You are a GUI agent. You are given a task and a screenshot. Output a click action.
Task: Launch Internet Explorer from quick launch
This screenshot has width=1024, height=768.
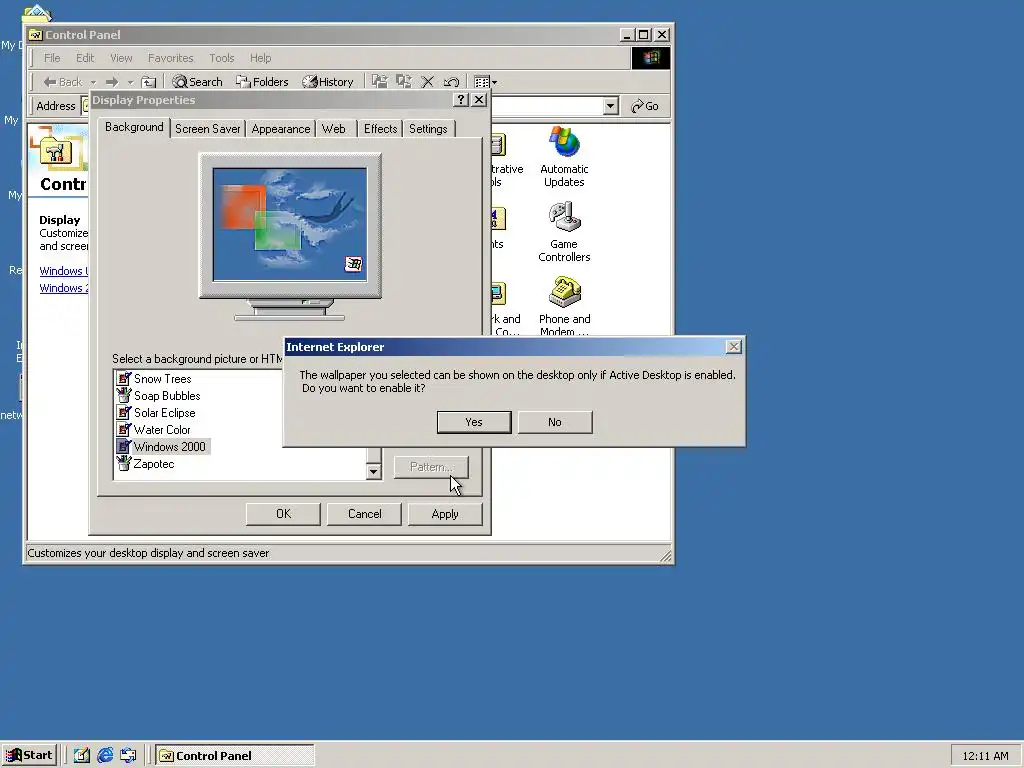105,756
